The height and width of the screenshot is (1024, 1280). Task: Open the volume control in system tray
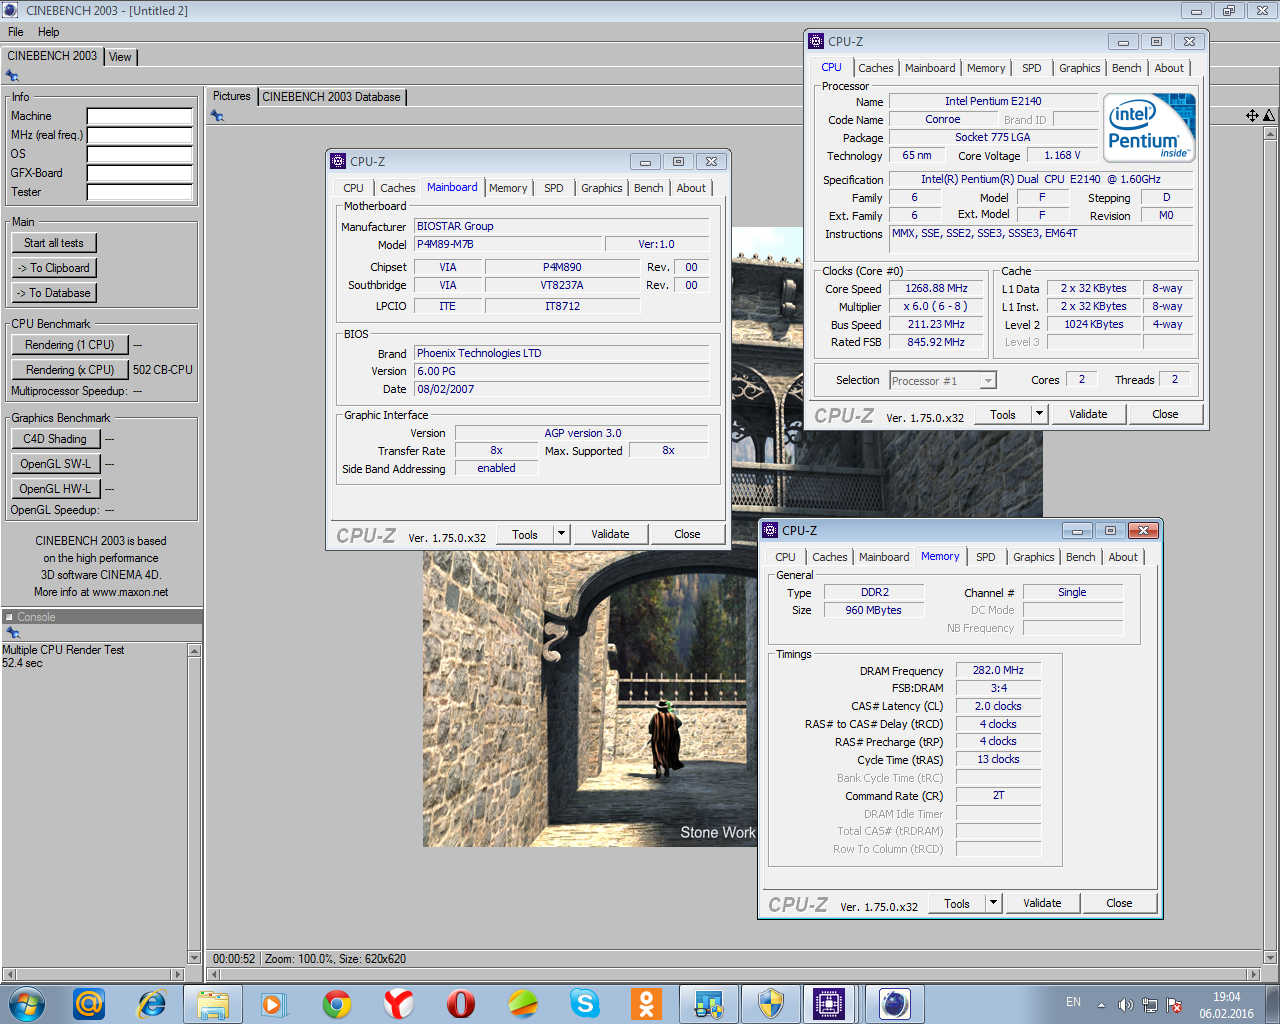click(1125, 1004)
